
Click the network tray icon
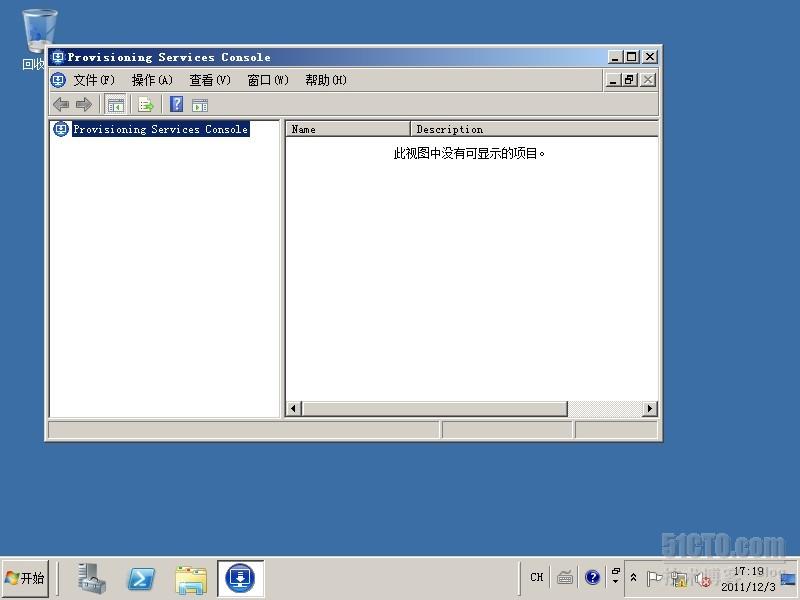pyautogui.click(x=679, y=579)
